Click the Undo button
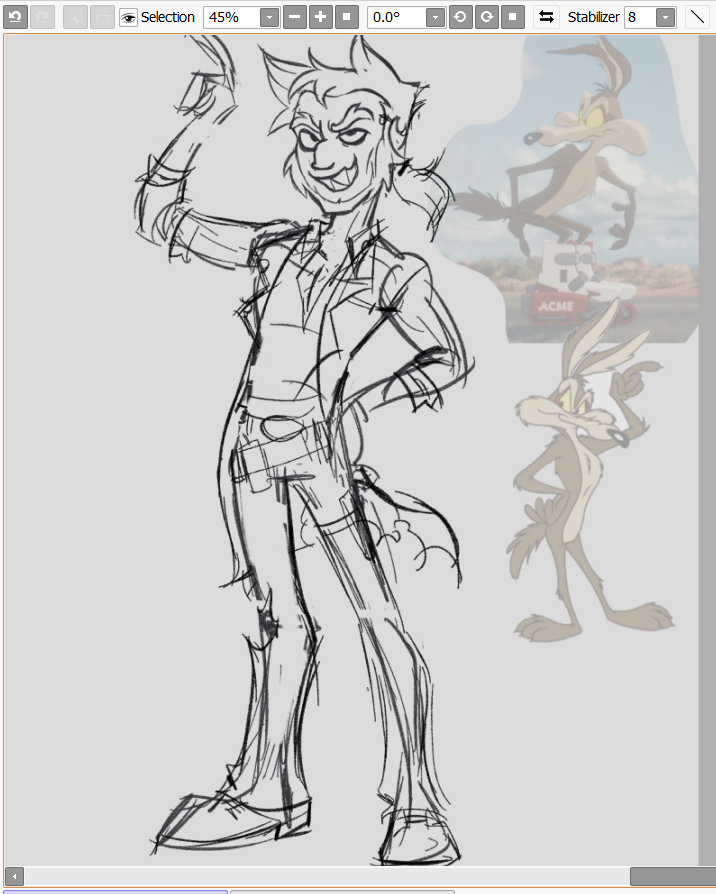This screenshot has width=716, height=894. (x=15, y=17)
